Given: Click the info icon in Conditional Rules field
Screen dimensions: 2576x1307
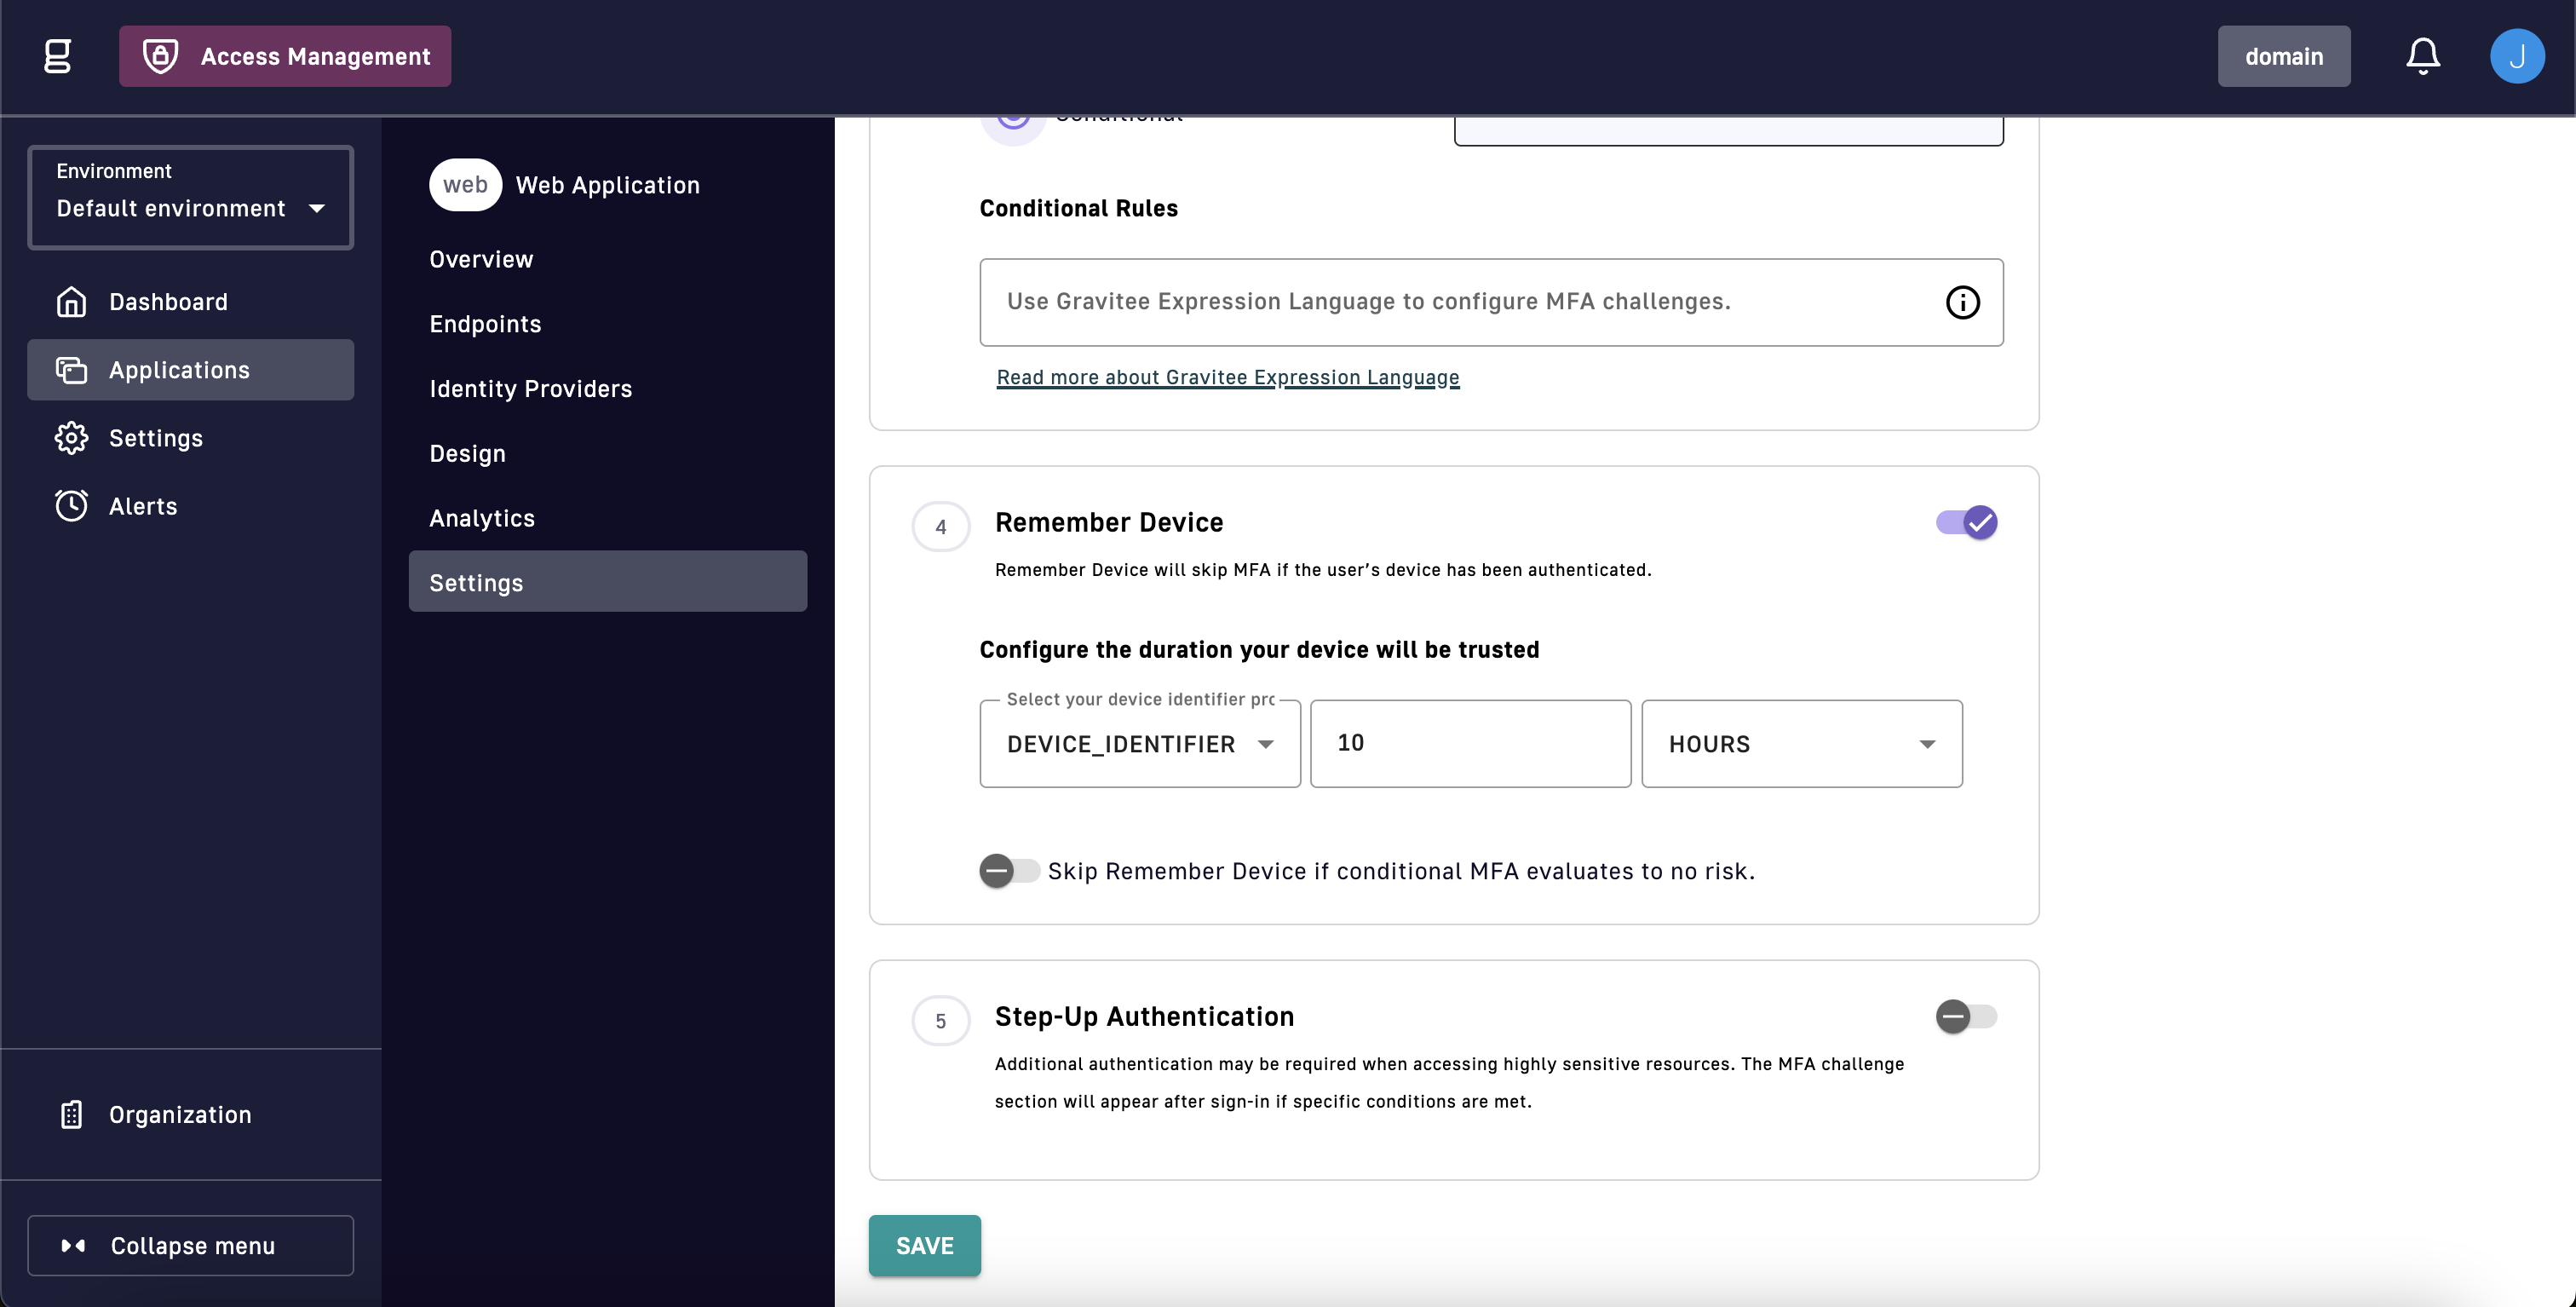Looking at the screenshot, I should tap(1962, 302).
